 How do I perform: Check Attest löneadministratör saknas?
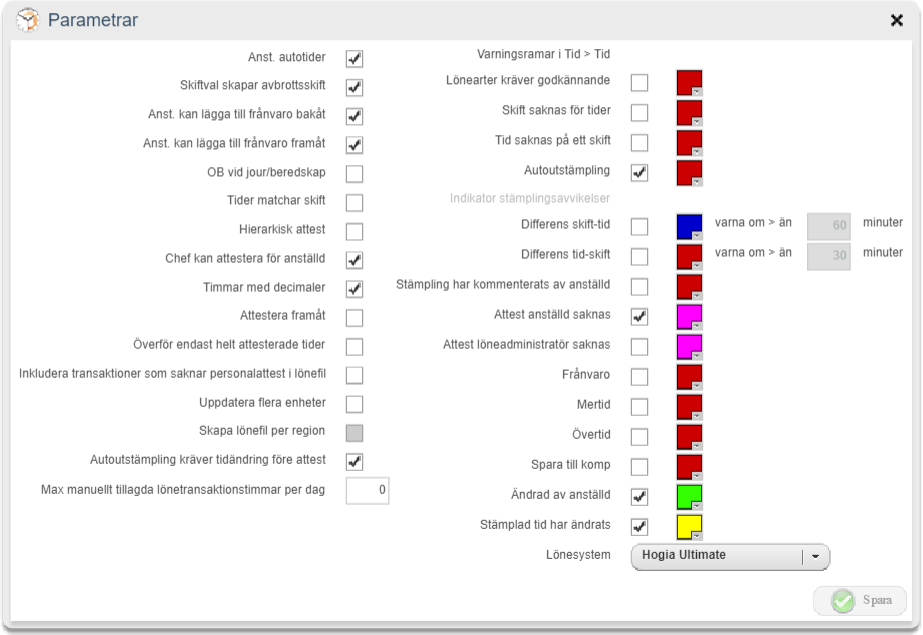click(639, 347)
